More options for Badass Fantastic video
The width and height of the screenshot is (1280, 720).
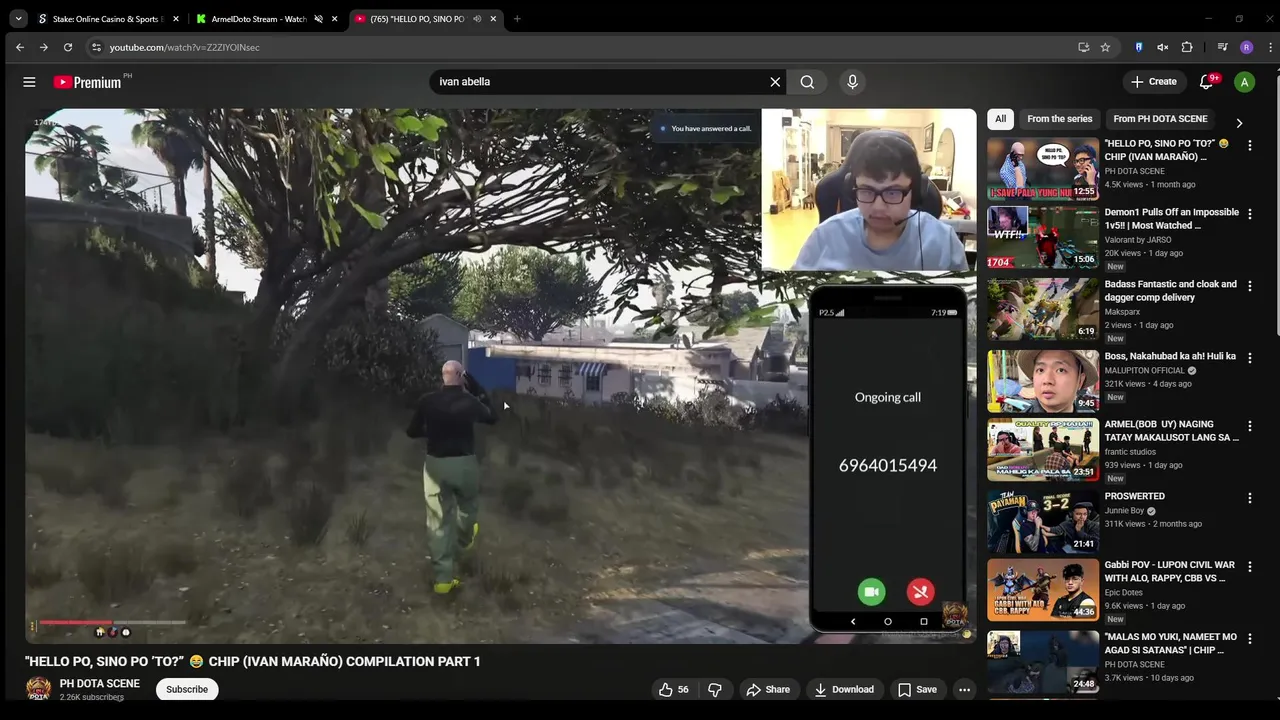point(1249,286)
